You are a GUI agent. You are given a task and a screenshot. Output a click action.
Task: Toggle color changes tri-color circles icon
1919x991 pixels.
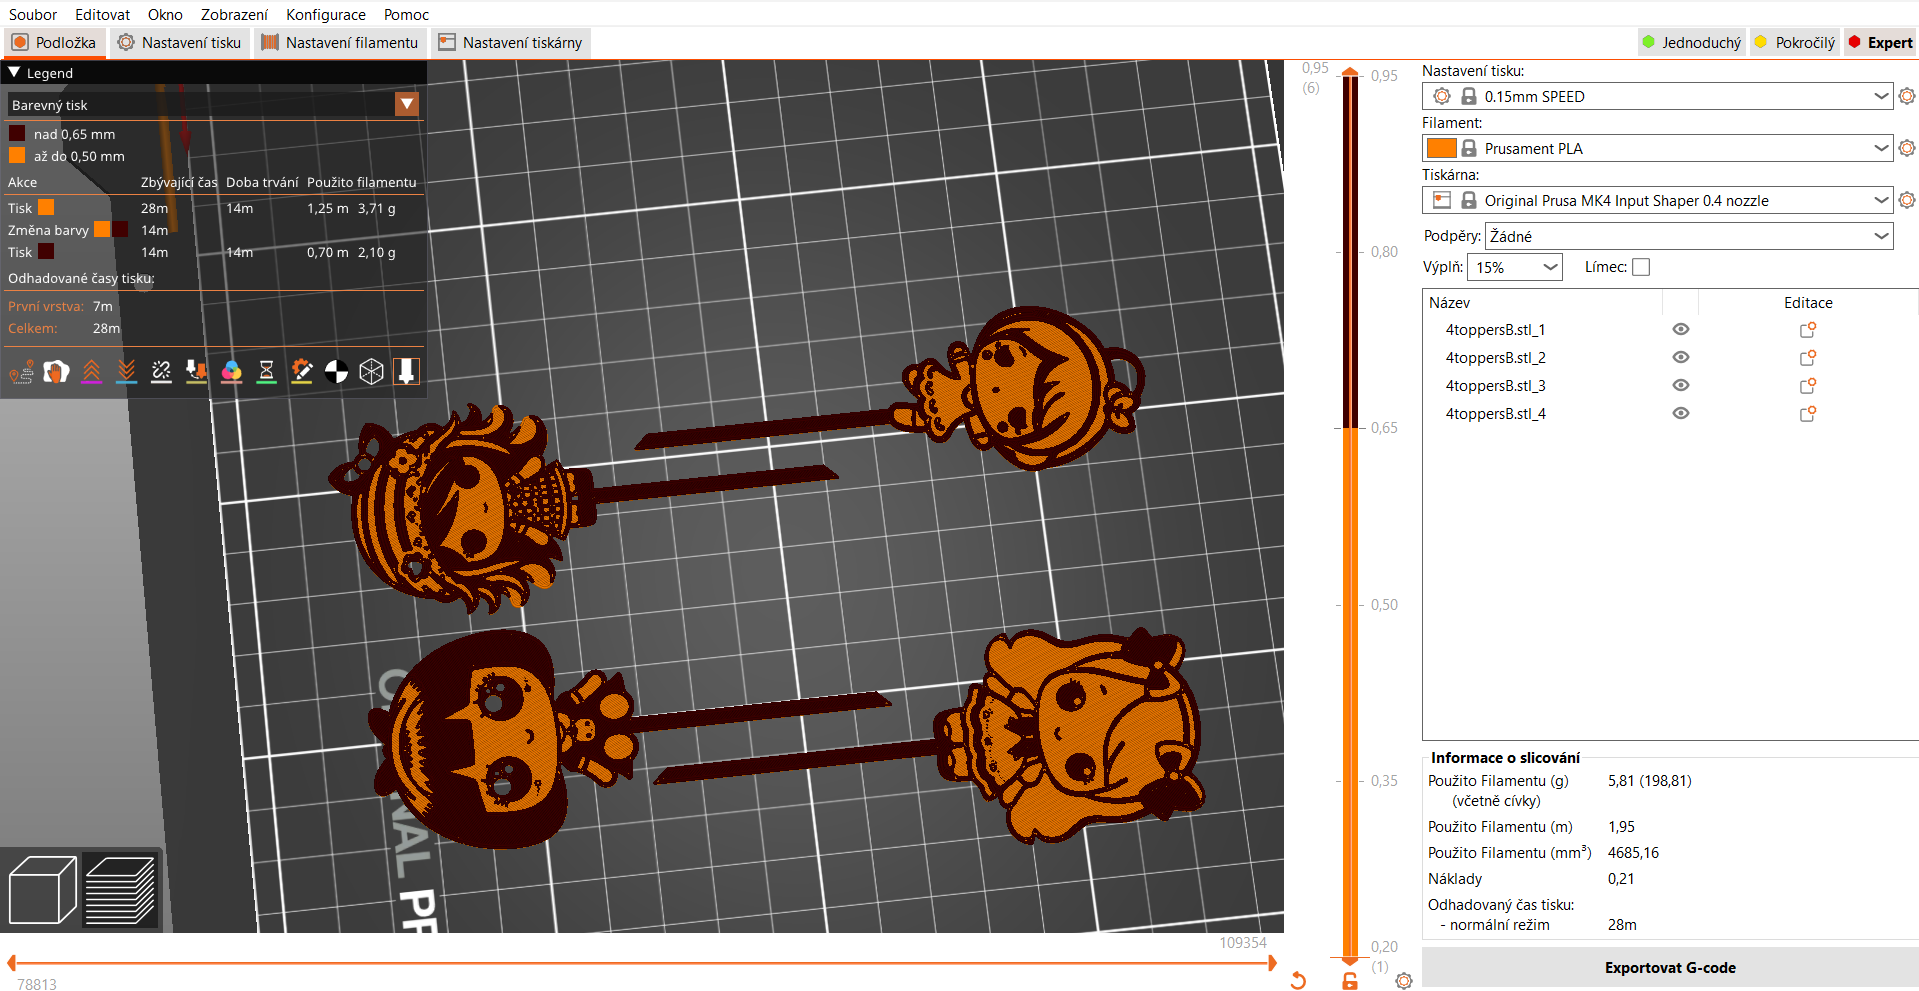click(x=231, y=372)
